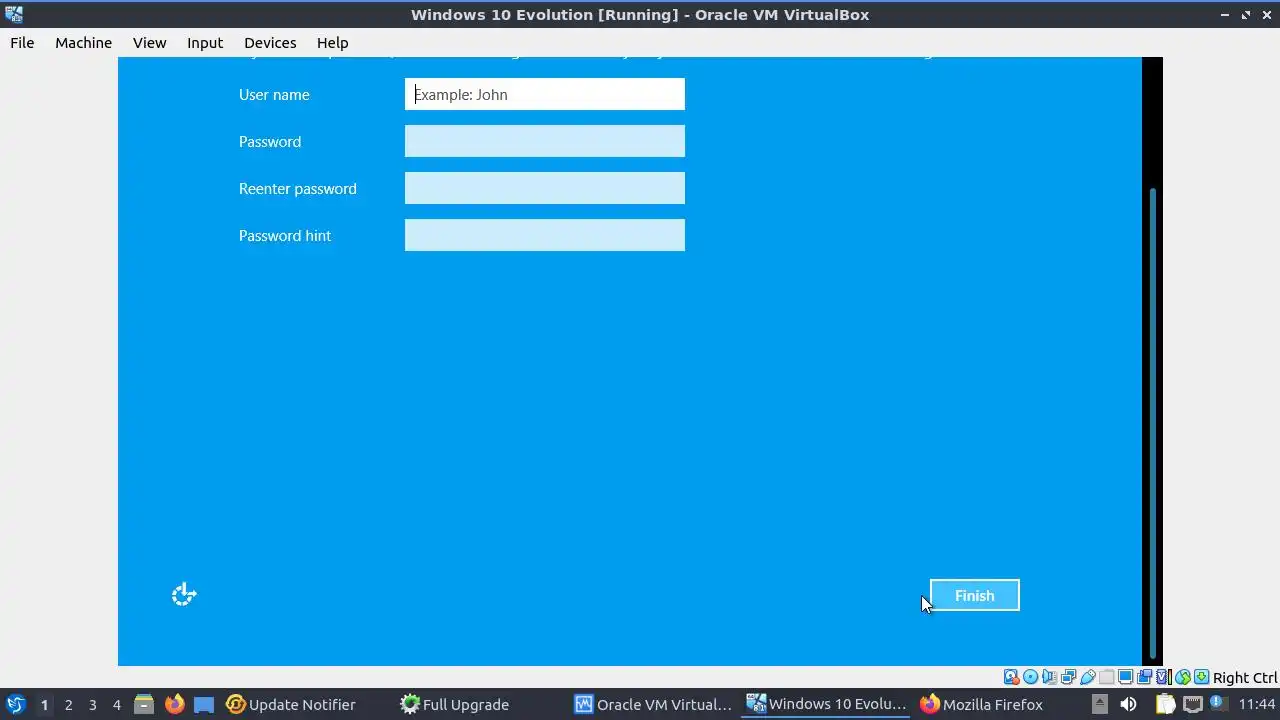The image size is (1280, 720).
Task: Switch to workspace 4
Action: point(116,704)
